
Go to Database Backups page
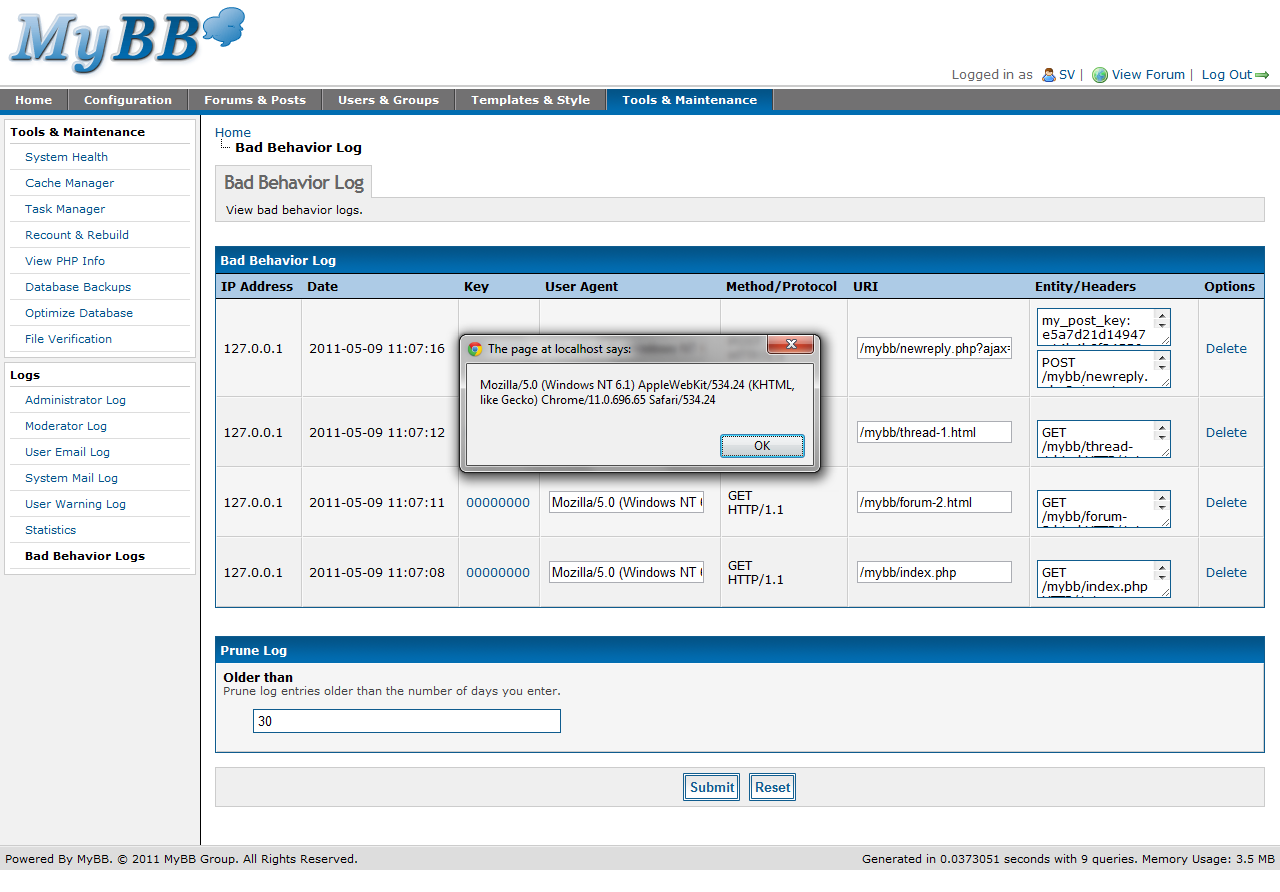tap(78, 287)
